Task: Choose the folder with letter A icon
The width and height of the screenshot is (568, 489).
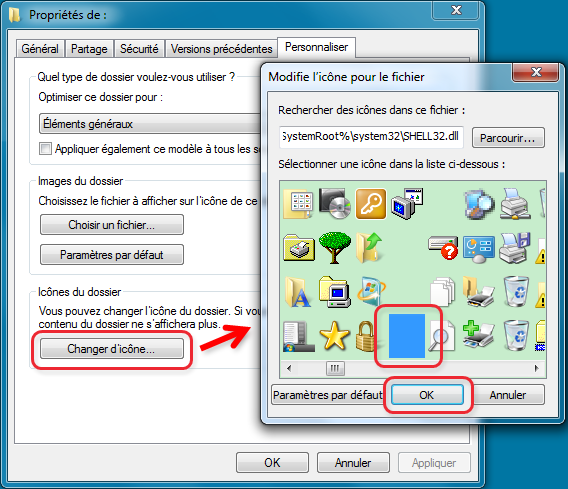Action: click(x=298, y=292)
